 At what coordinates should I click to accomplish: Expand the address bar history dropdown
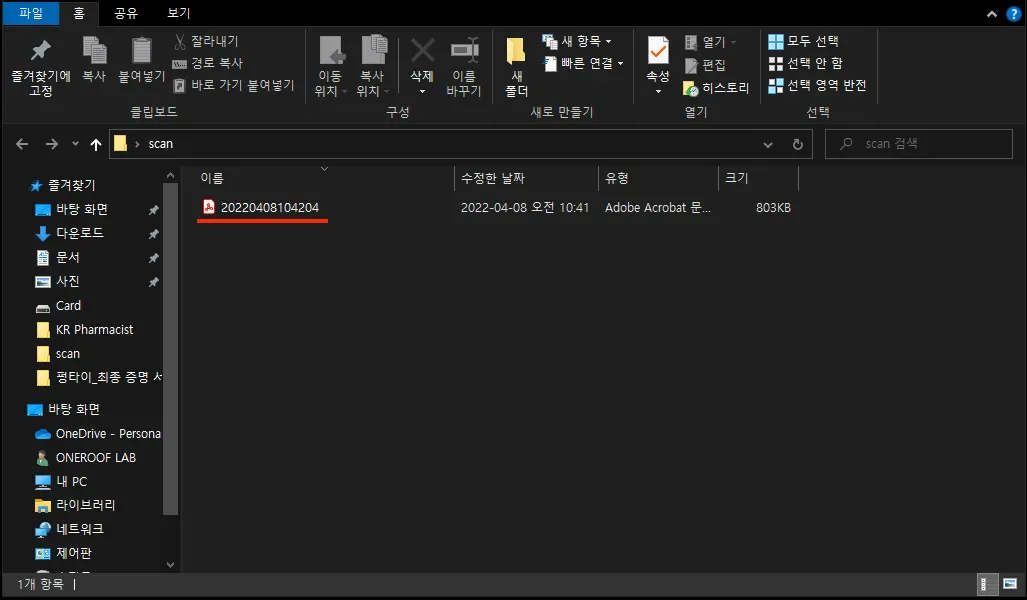point(768,145)
